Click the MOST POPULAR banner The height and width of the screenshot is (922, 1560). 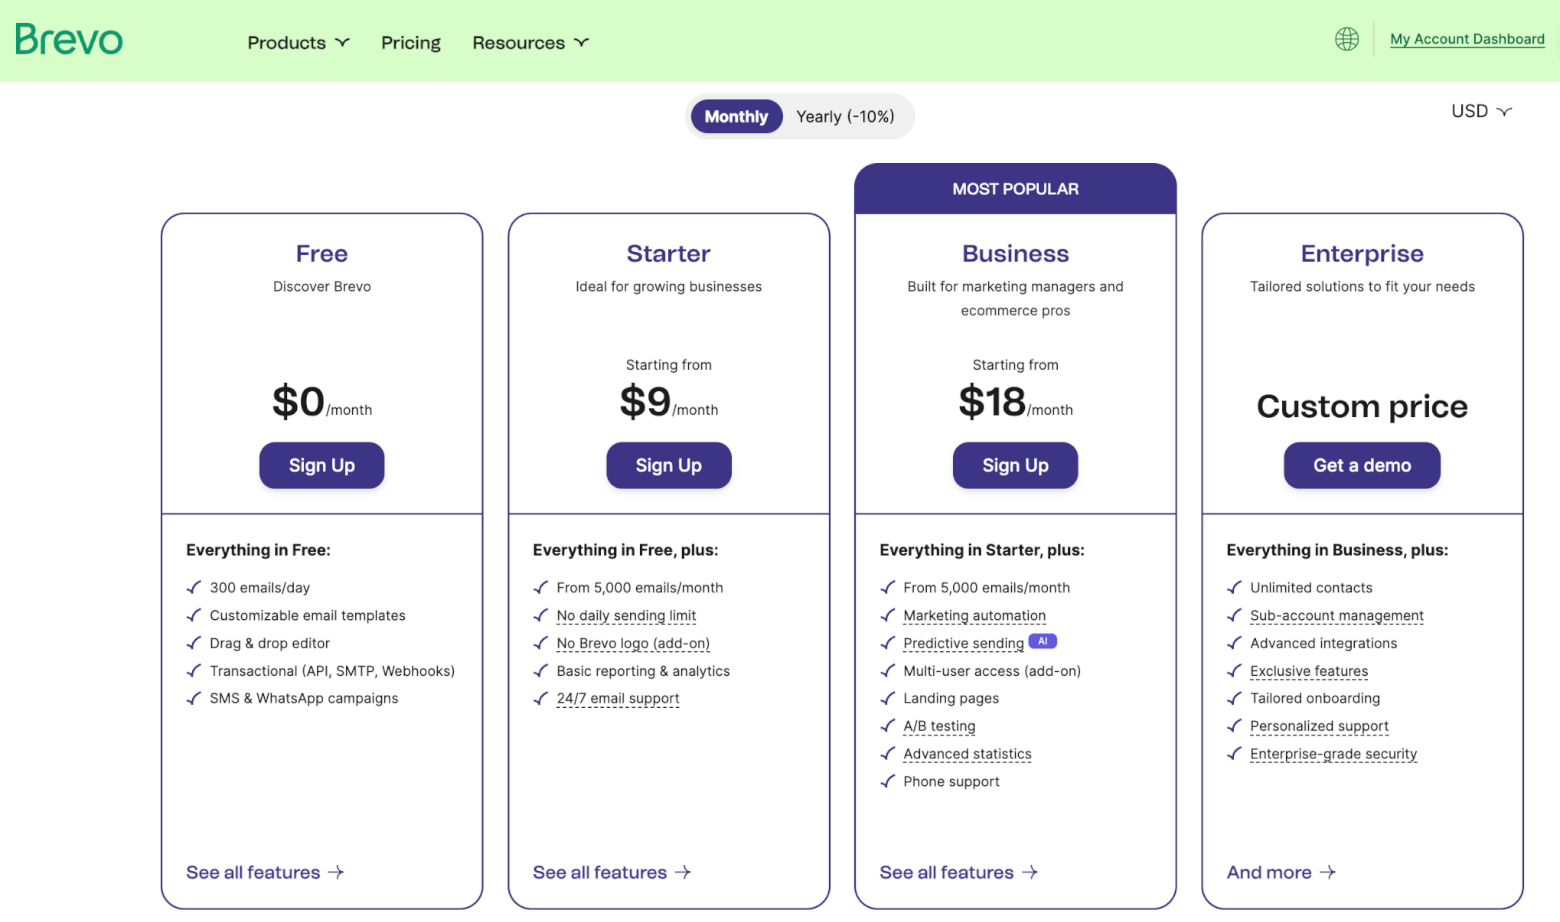[1015, 189]
